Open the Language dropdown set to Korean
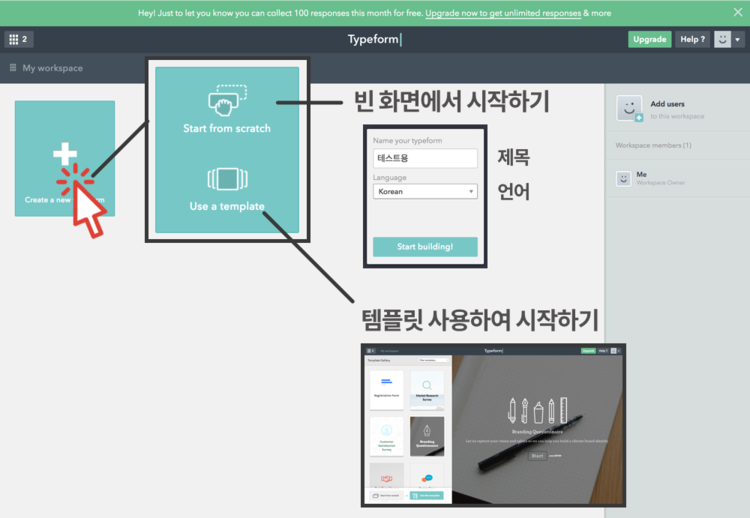This screenshot has height=518, width=750. pyautogui.click(x=425, y=191)
